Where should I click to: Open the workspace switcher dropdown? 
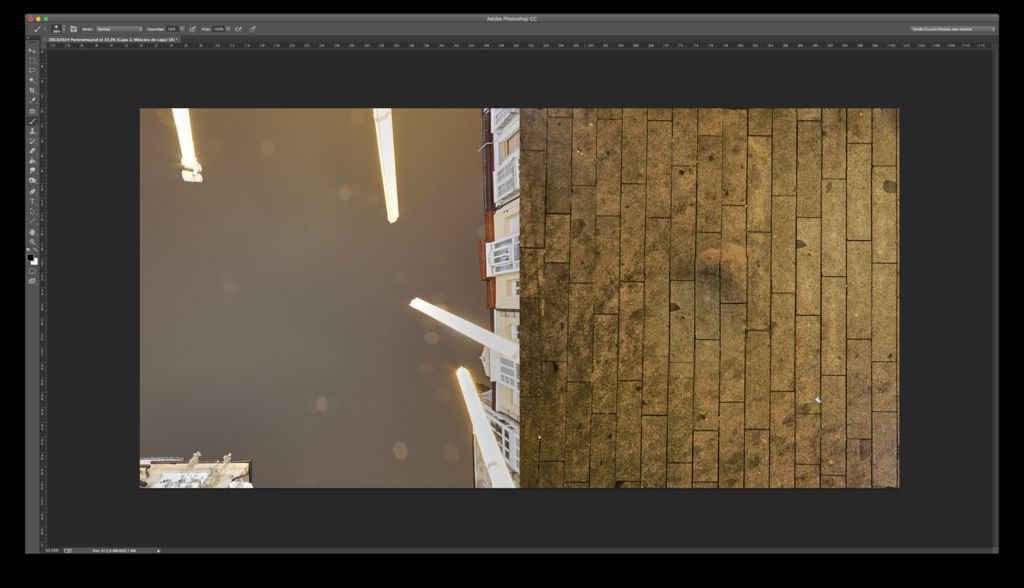pyautogui.click(x=953, y=29)
